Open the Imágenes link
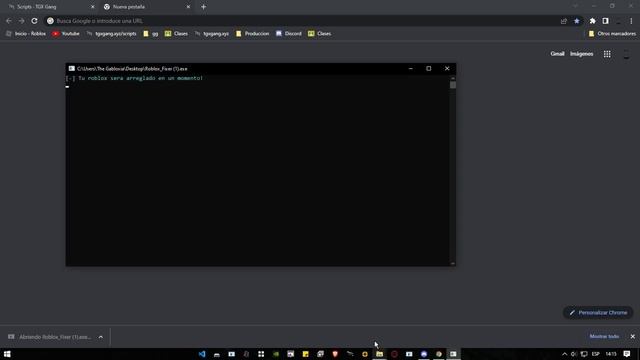Image resolution: width=640 pixels, height=360 pixels. (582, 54)
